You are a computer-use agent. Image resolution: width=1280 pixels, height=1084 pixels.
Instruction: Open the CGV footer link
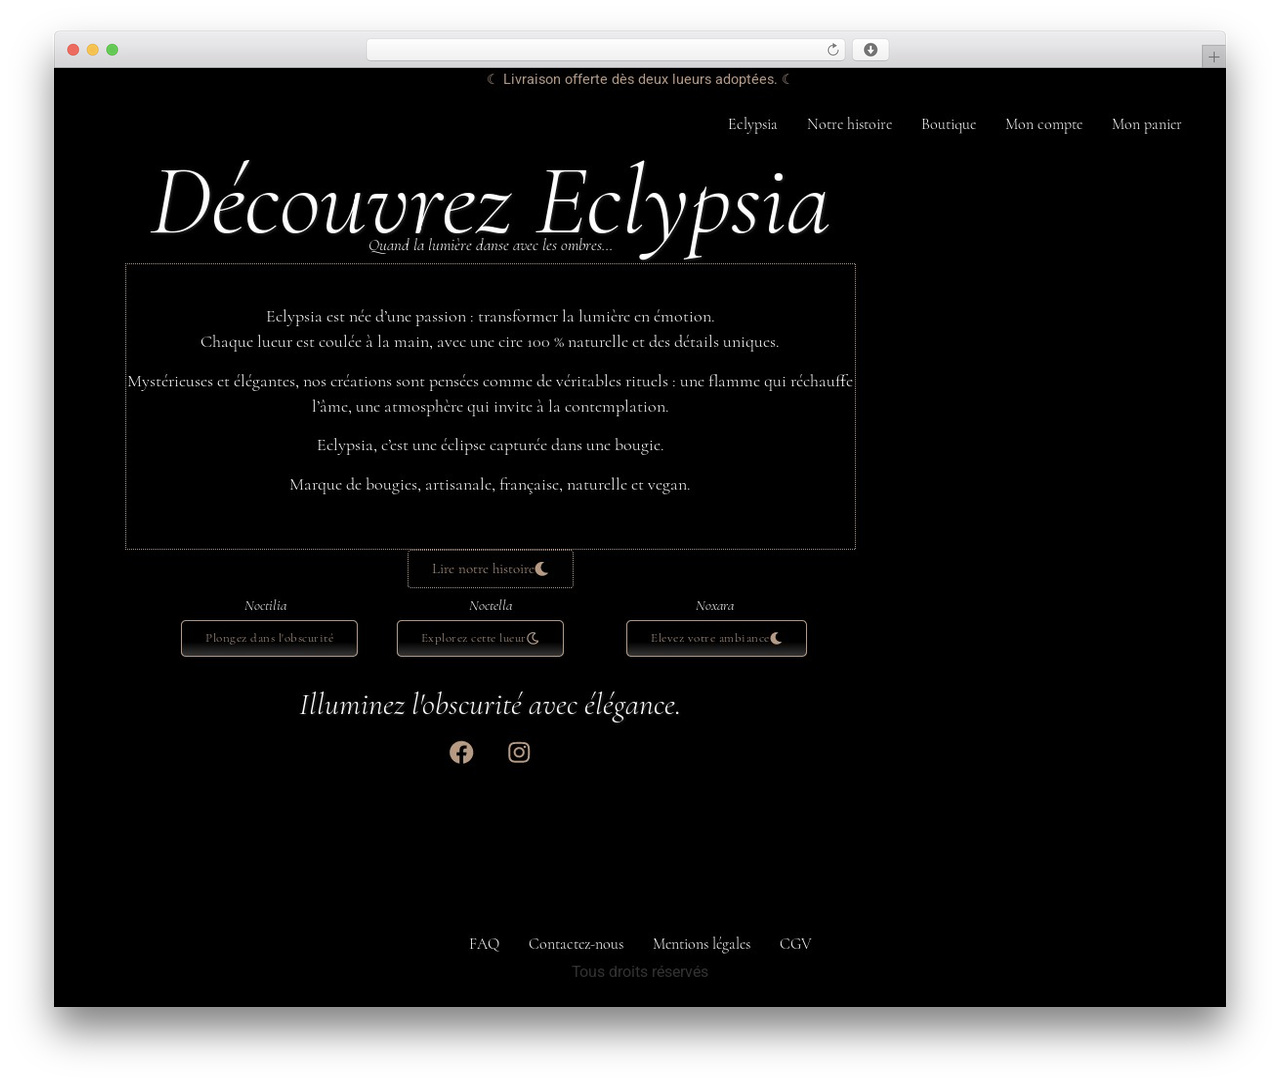(795, 944)
